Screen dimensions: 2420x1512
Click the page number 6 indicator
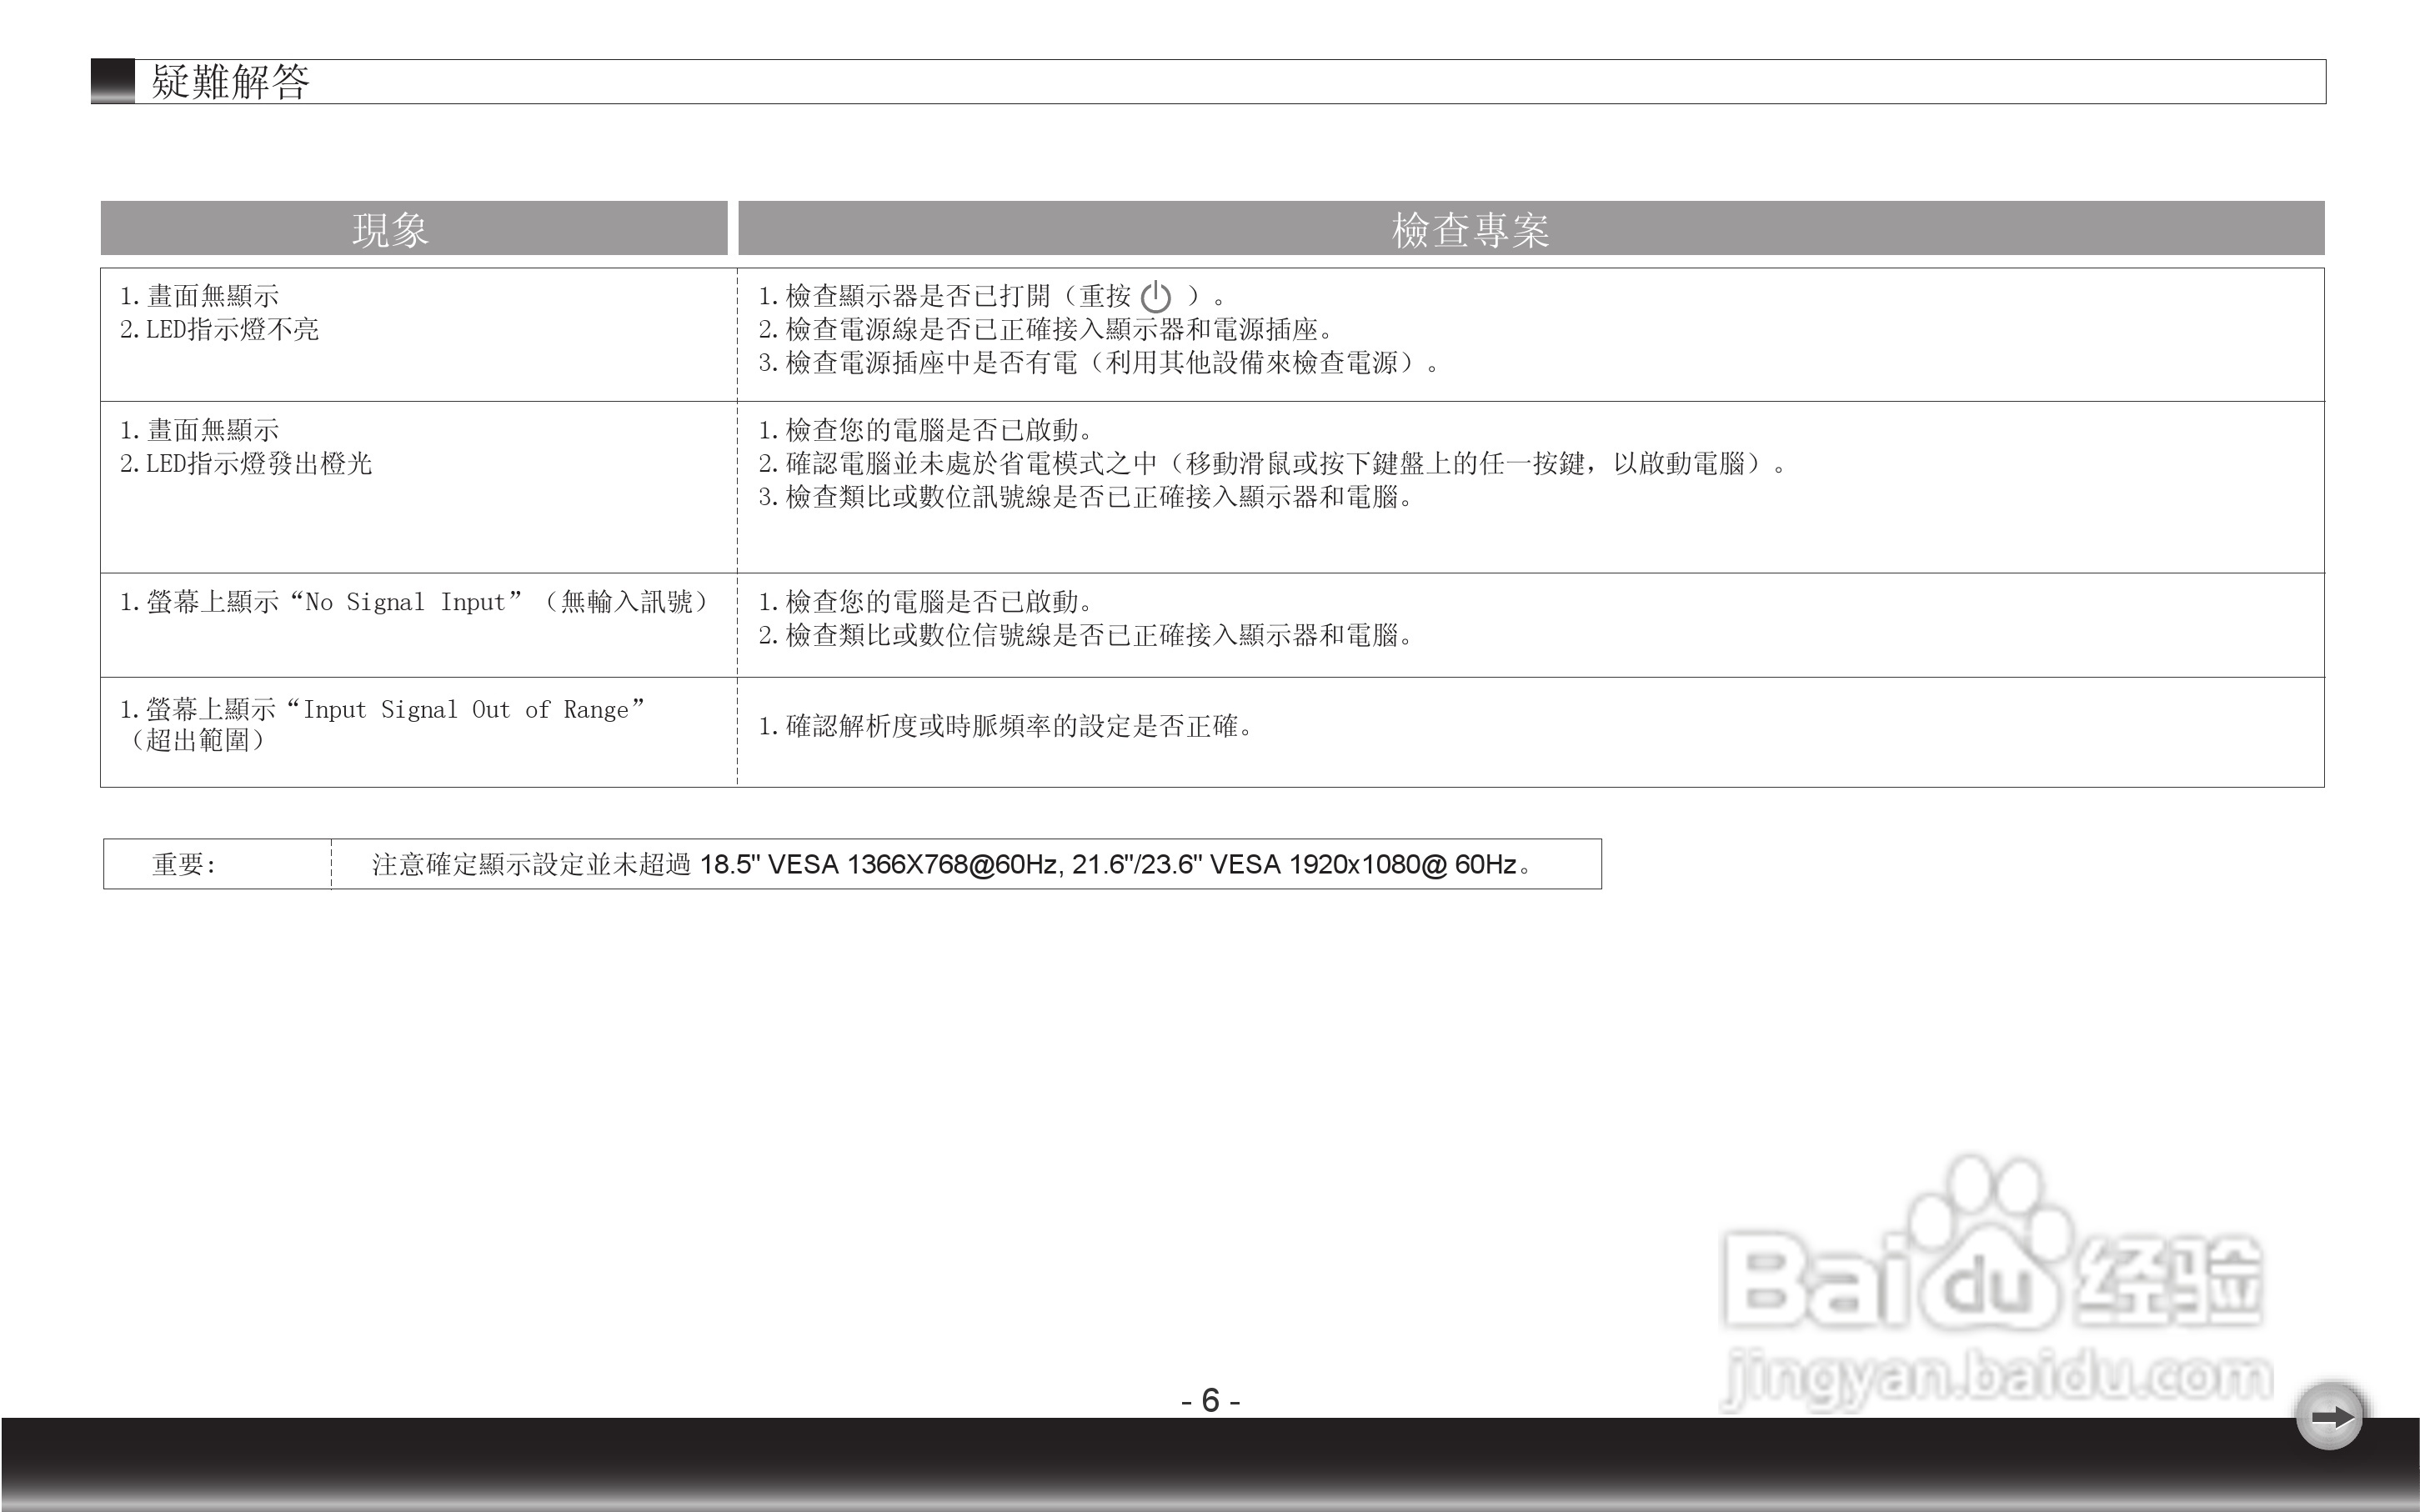[x=1210, y=1400]
